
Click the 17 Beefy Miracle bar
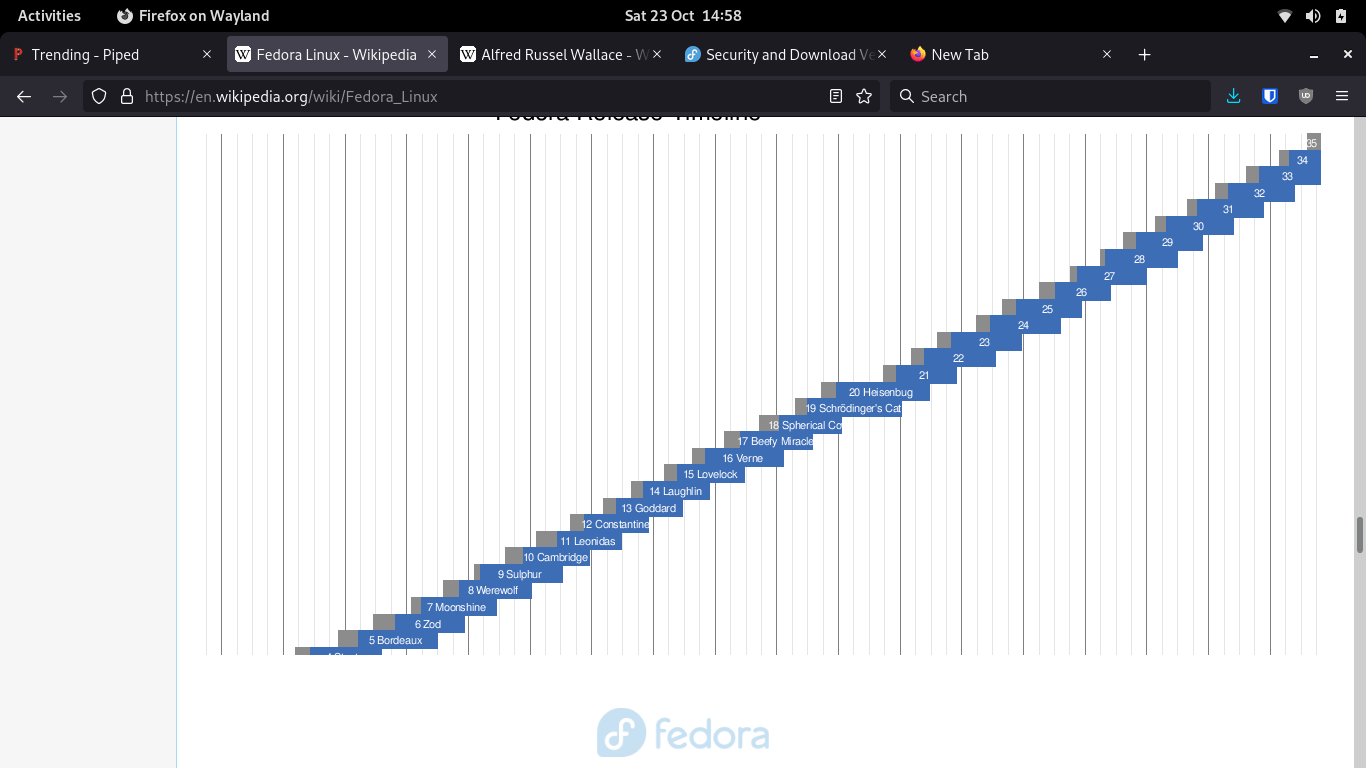(x=776, y=441)
